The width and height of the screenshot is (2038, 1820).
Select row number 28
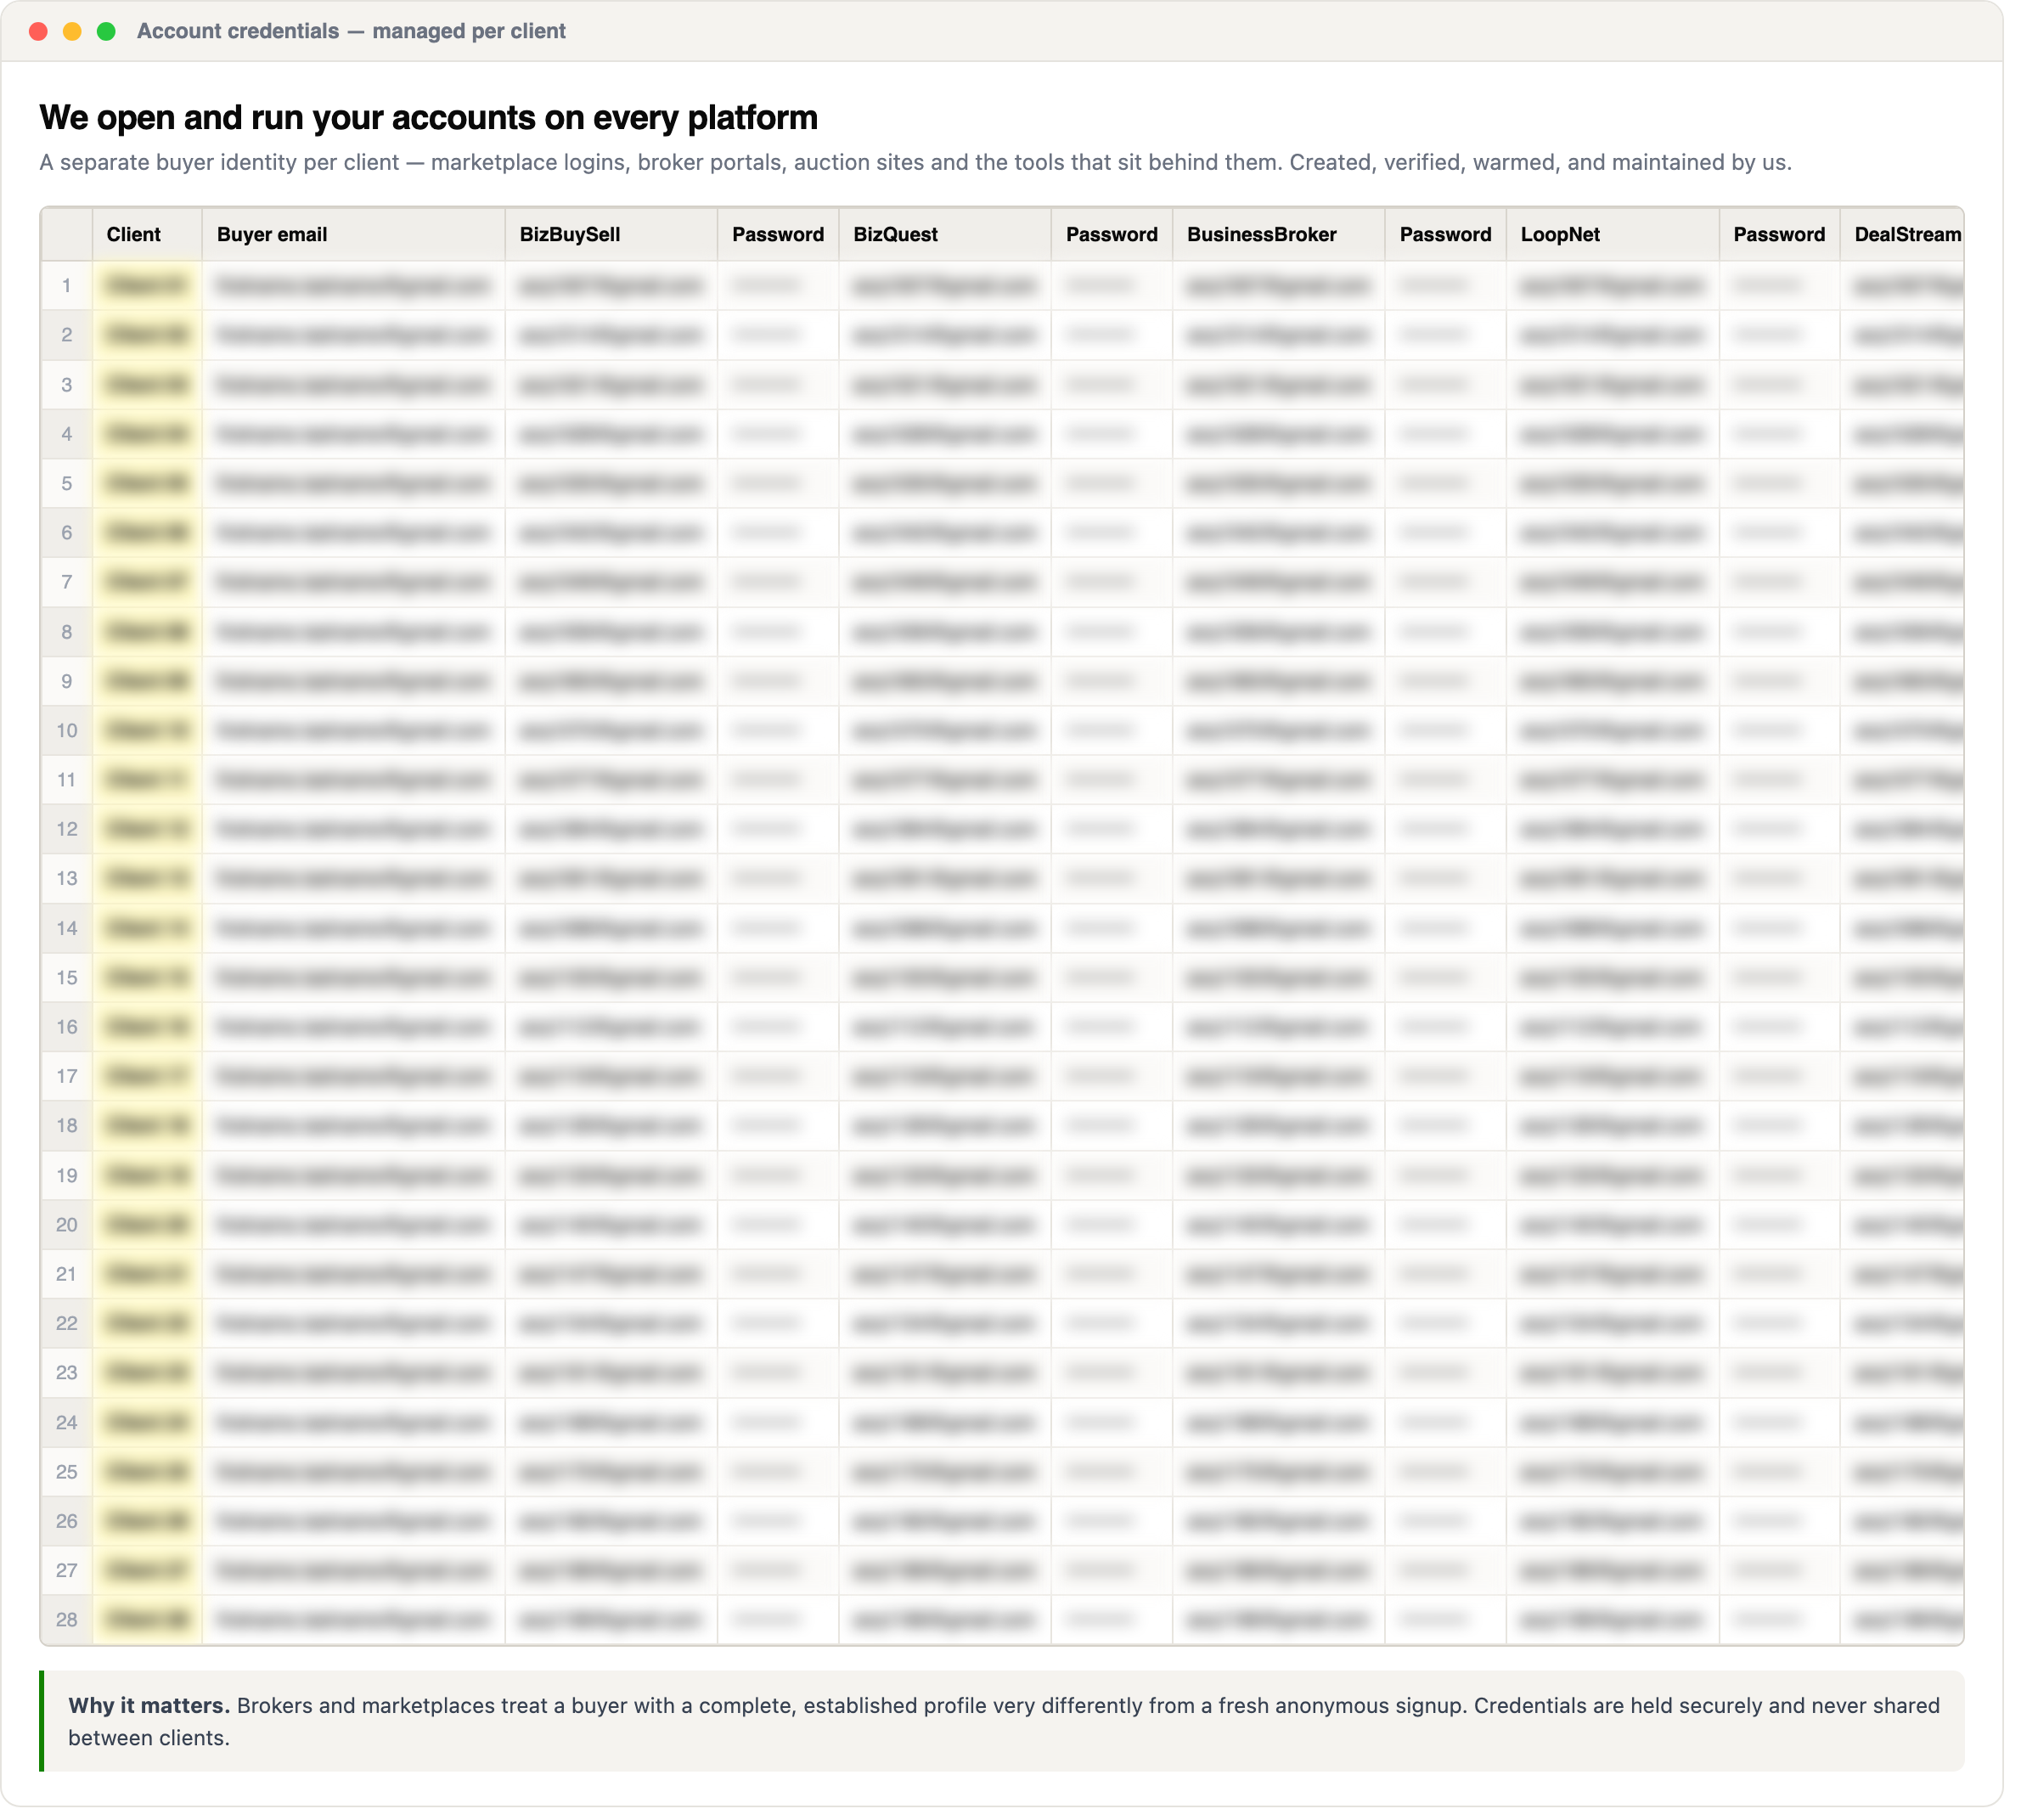tap(67, 1620)
